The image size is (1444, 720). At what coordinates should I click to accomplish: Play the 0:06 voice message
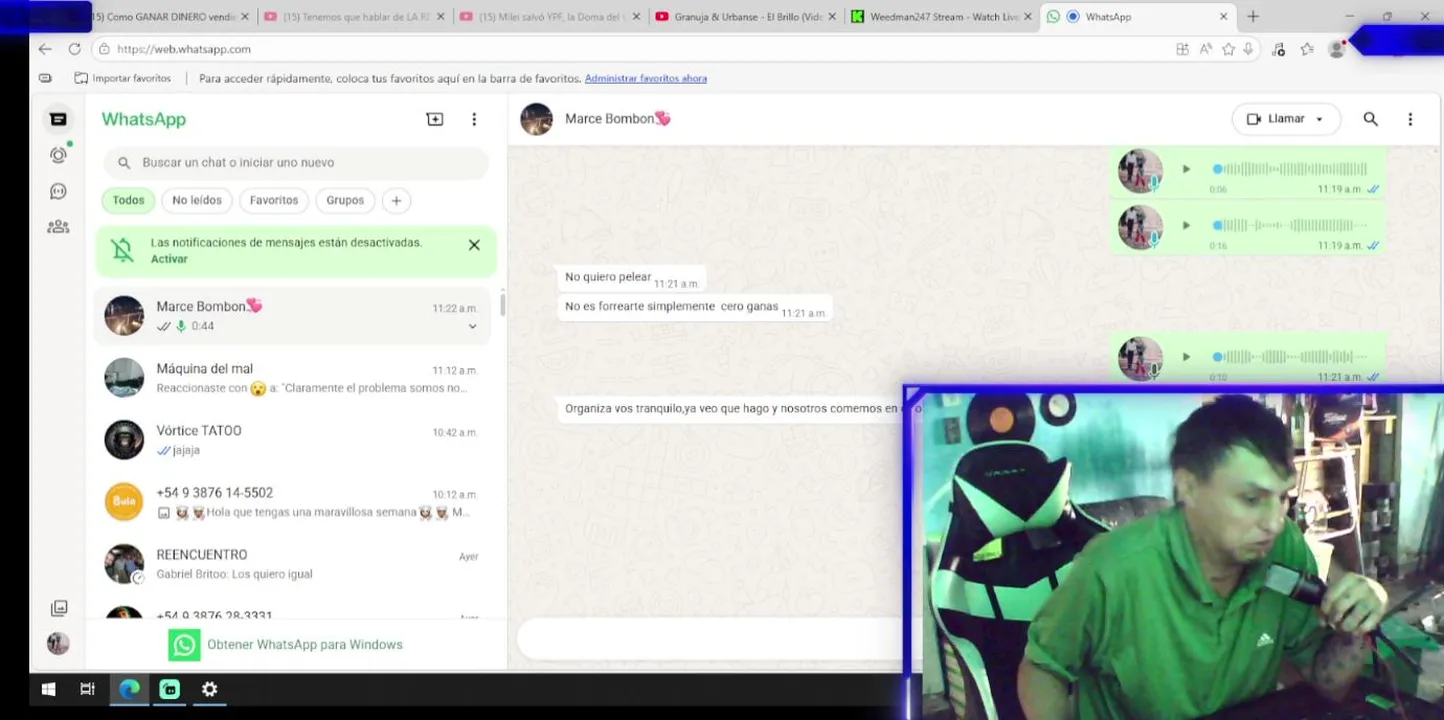(x=1186, y=169)
